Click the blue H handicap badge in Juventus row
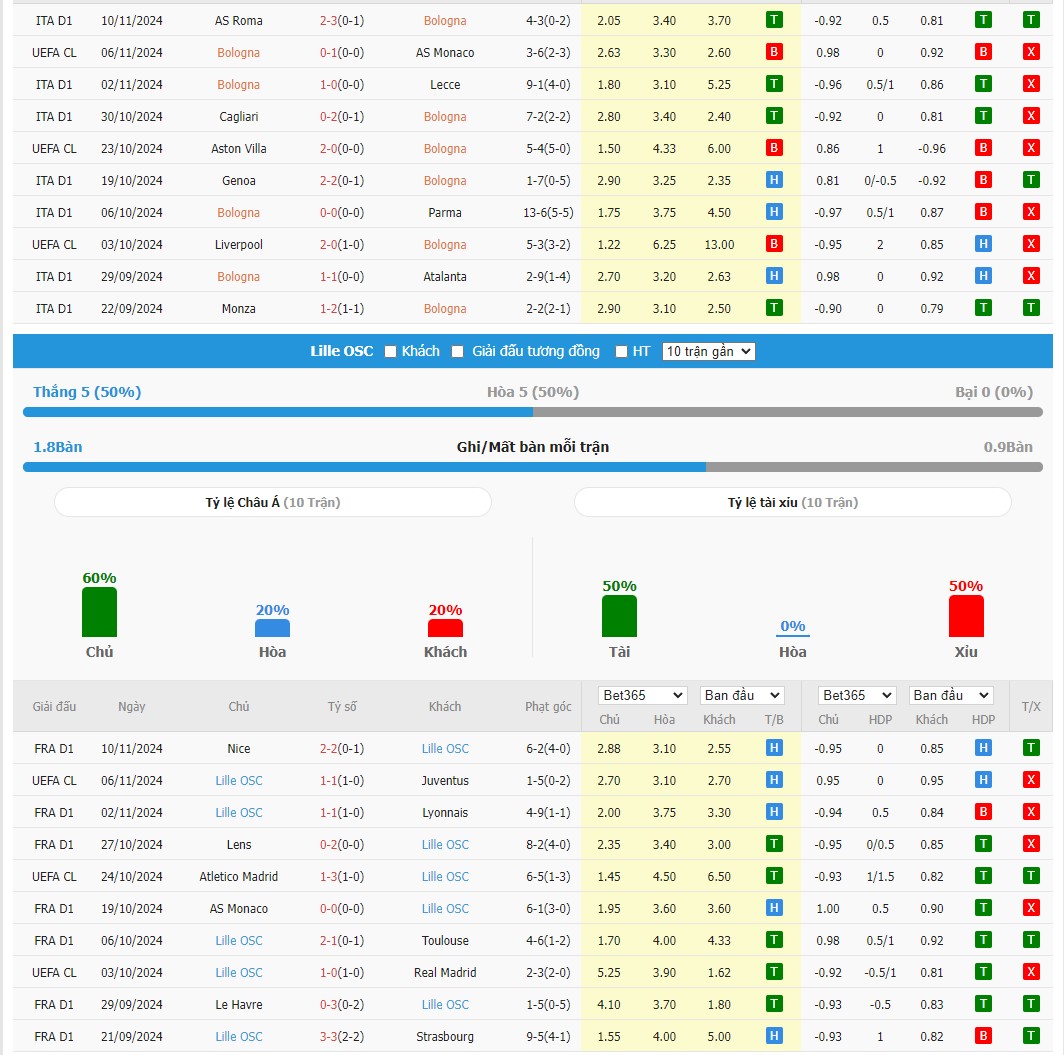Viewport: 1064px width, 1055px height. coord(983,780)
